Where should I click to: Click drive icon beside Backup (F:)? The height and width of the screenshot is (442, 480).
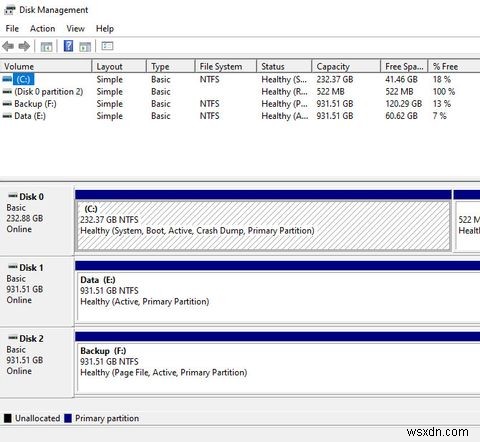pyautogui.click(x=7, y=104)
